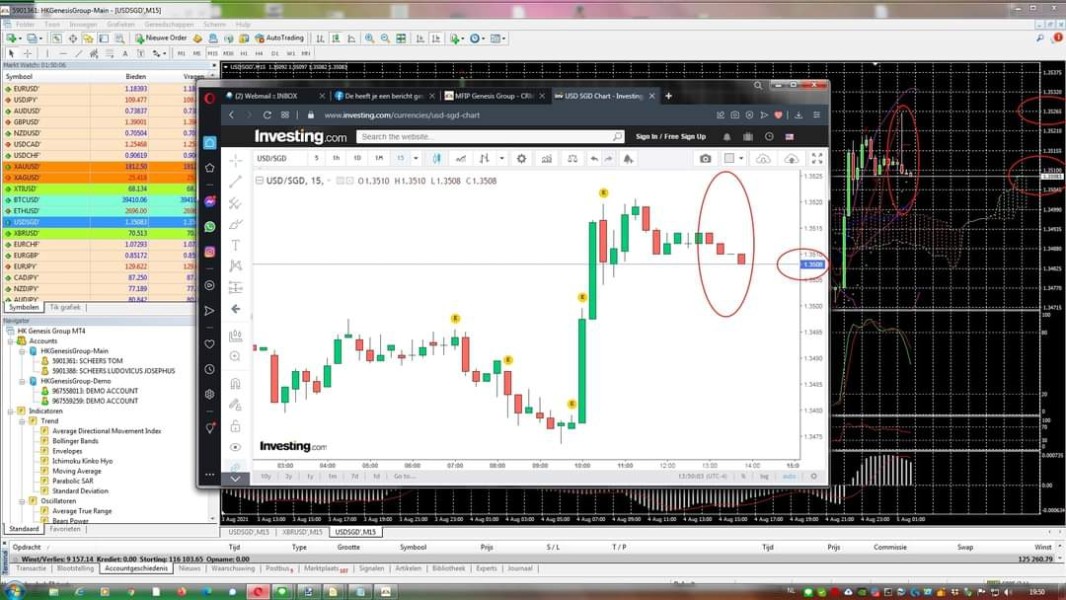This screenshot has height=600, width=1066.
Task: Select the 1h interval in the chart toolbar
Action: (336, 158)
